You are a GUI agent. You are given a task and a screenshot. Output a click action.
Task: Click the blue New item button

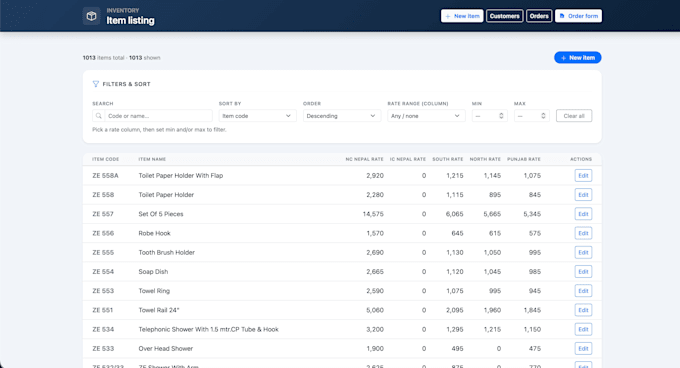pos(578,58)
